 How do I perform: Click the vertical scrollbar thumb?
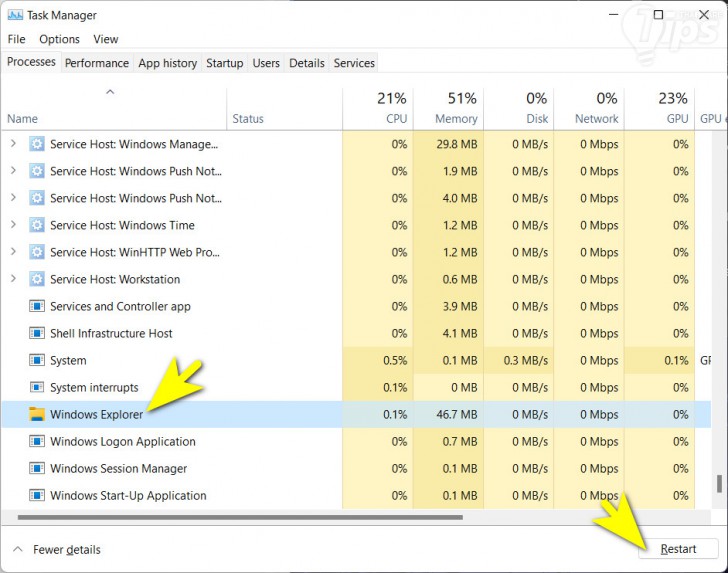click(x=719, y=483)
